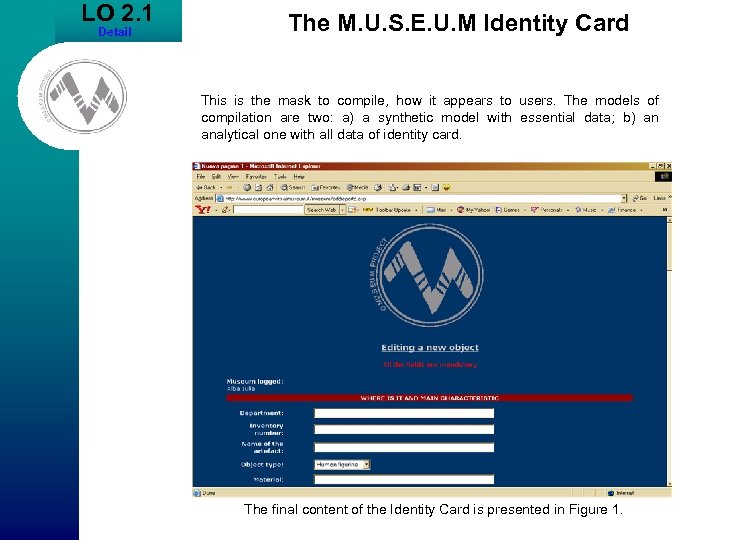Viewport: 750px width, 540px height.
Task: Open the View menu
Action: point(233,176)
